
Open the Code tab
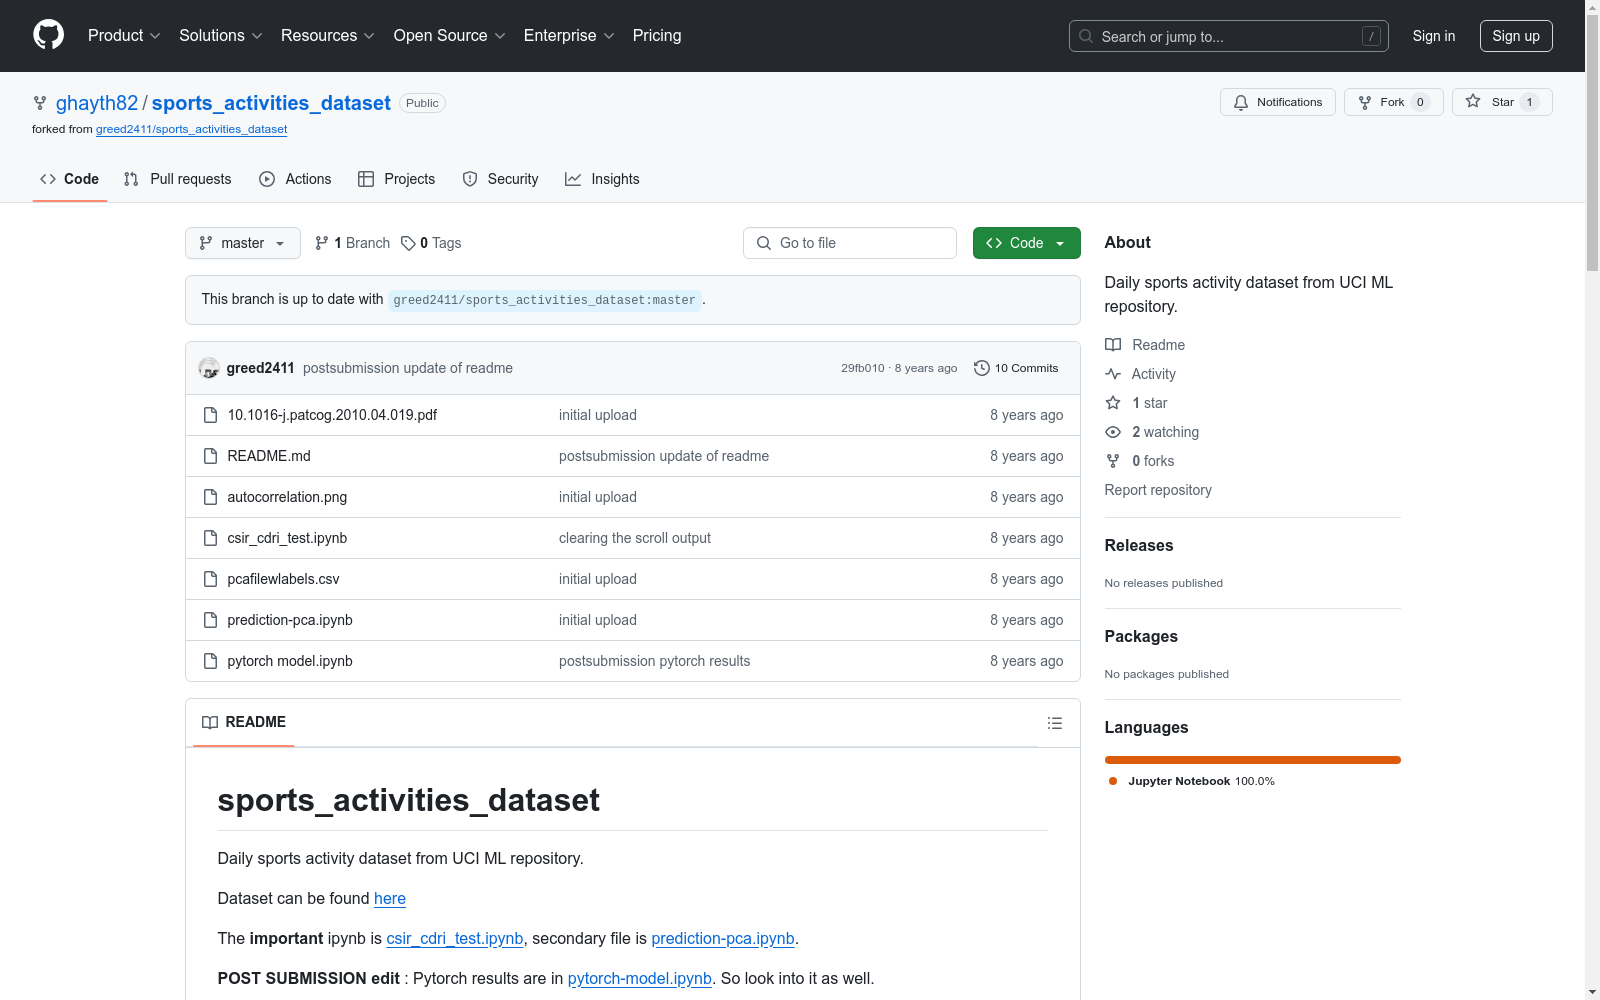tap(70, 179)
